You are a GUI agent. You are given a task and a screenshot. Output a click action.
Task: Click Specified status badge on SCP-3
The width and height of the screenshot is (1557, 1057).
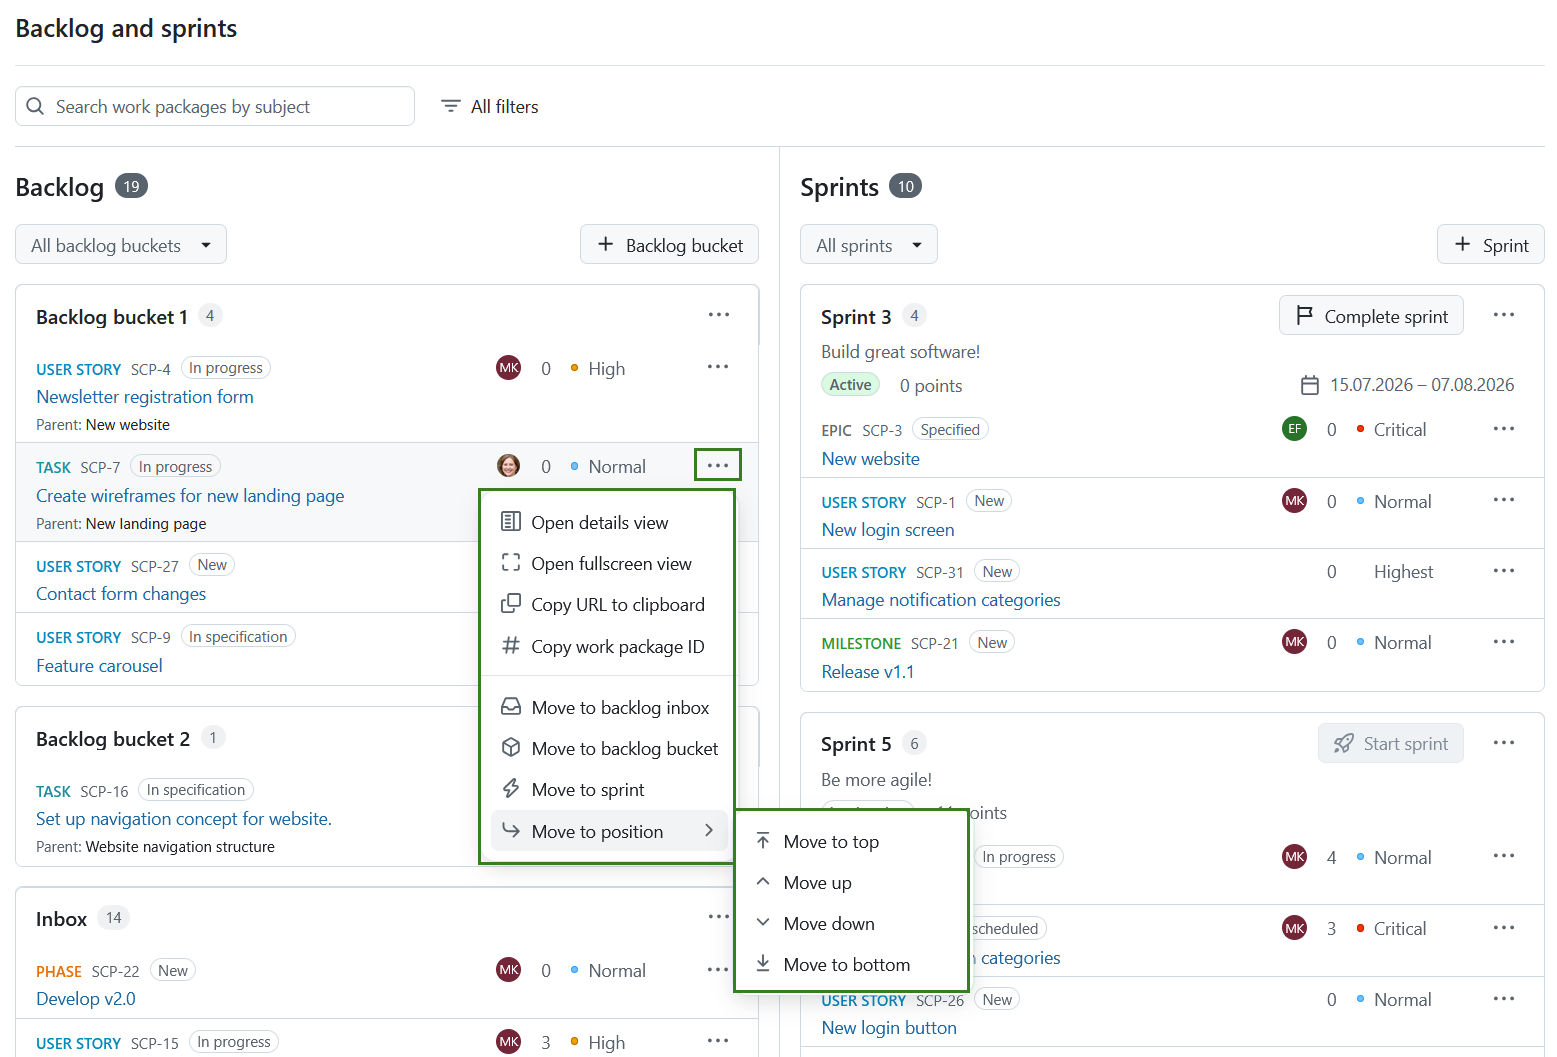950,429
